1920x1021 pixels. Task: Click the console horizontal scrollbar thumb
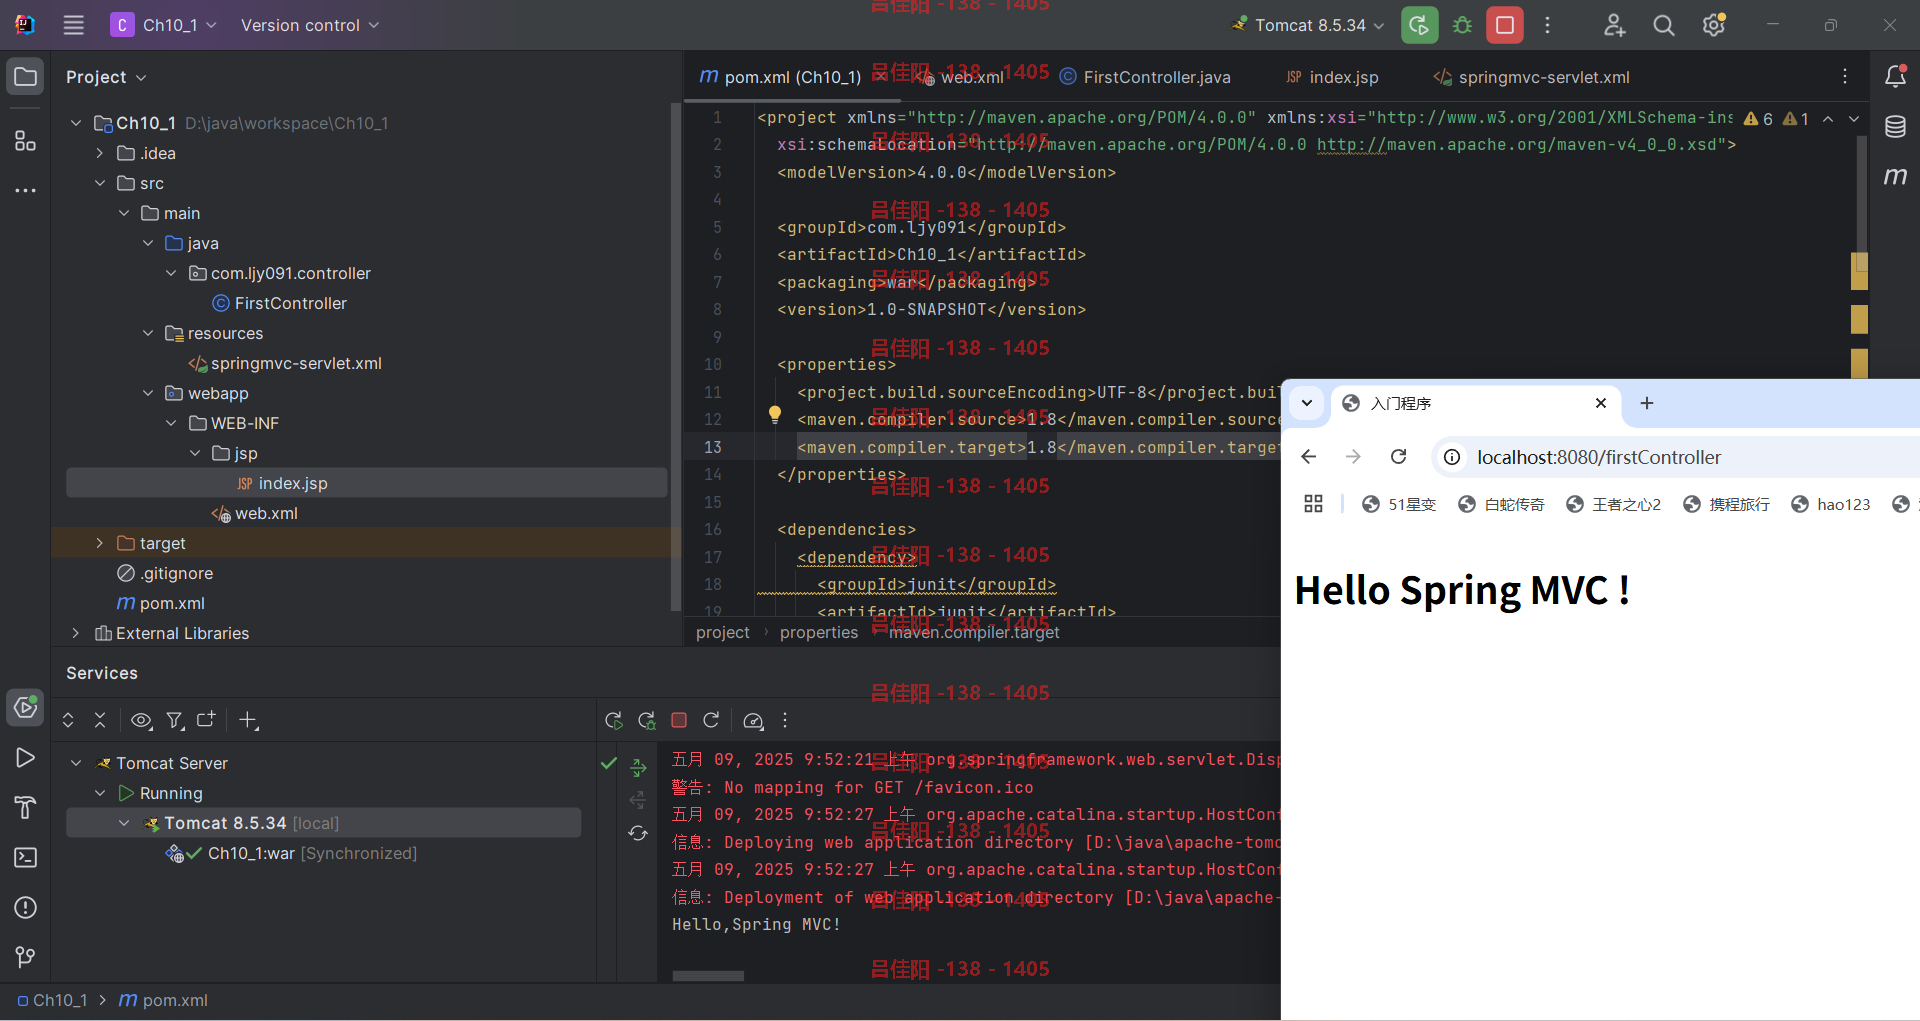[x=708, y=975]
